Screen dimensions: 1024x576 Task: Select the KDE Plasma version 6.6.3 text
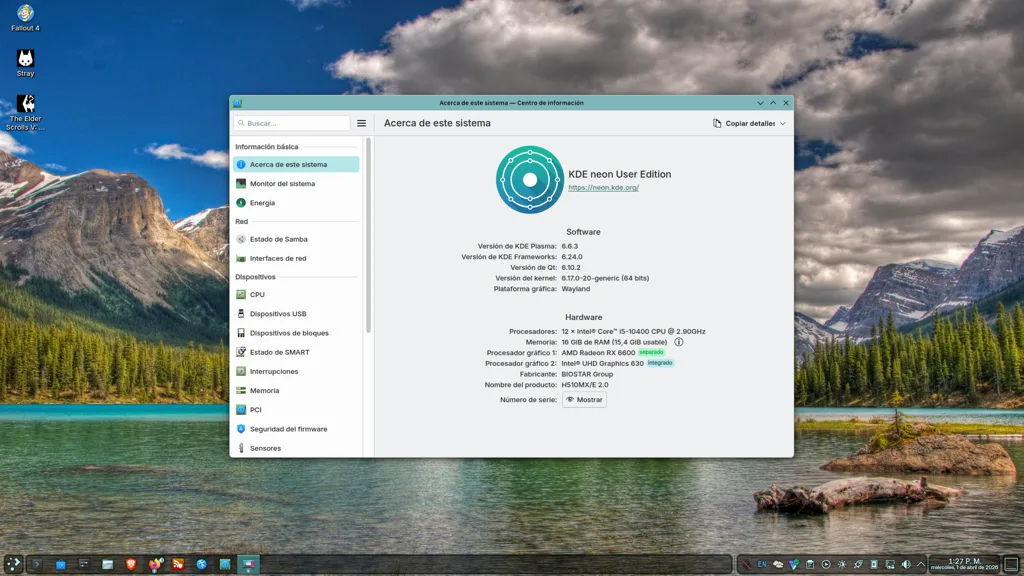[x=569, y=246]
